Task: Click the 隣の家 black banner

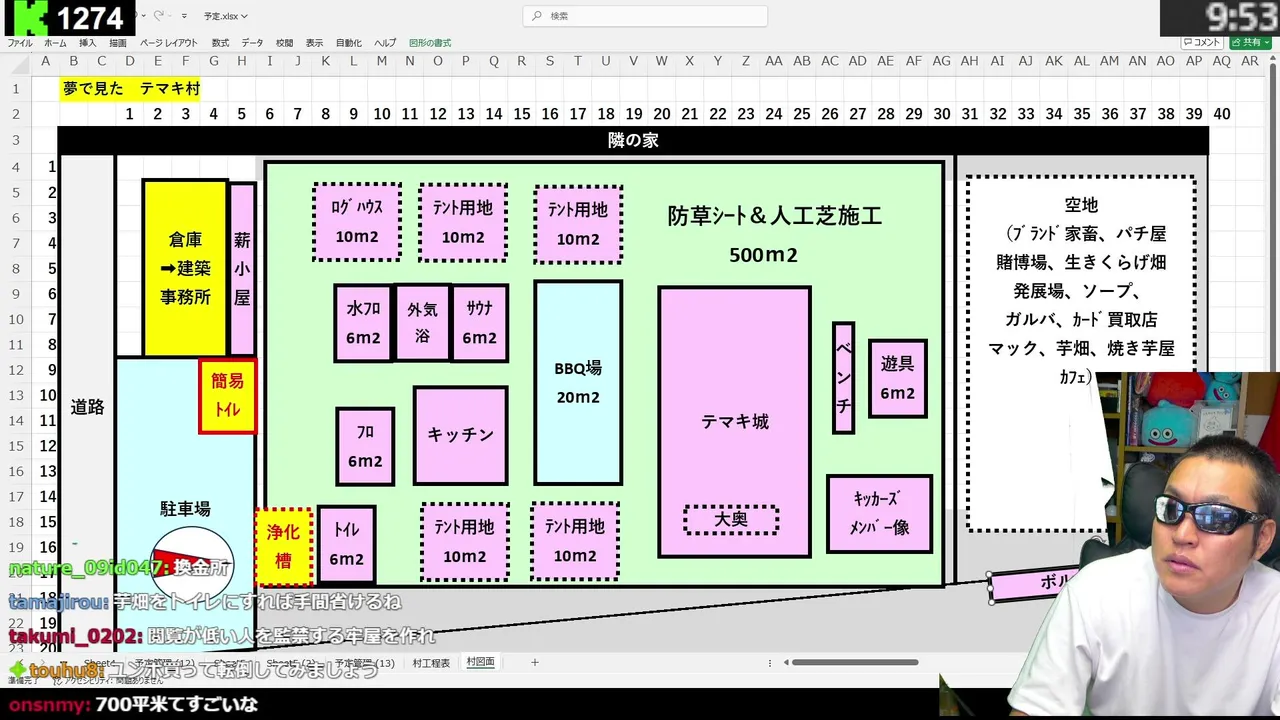Action: click(x=633, y=141)
